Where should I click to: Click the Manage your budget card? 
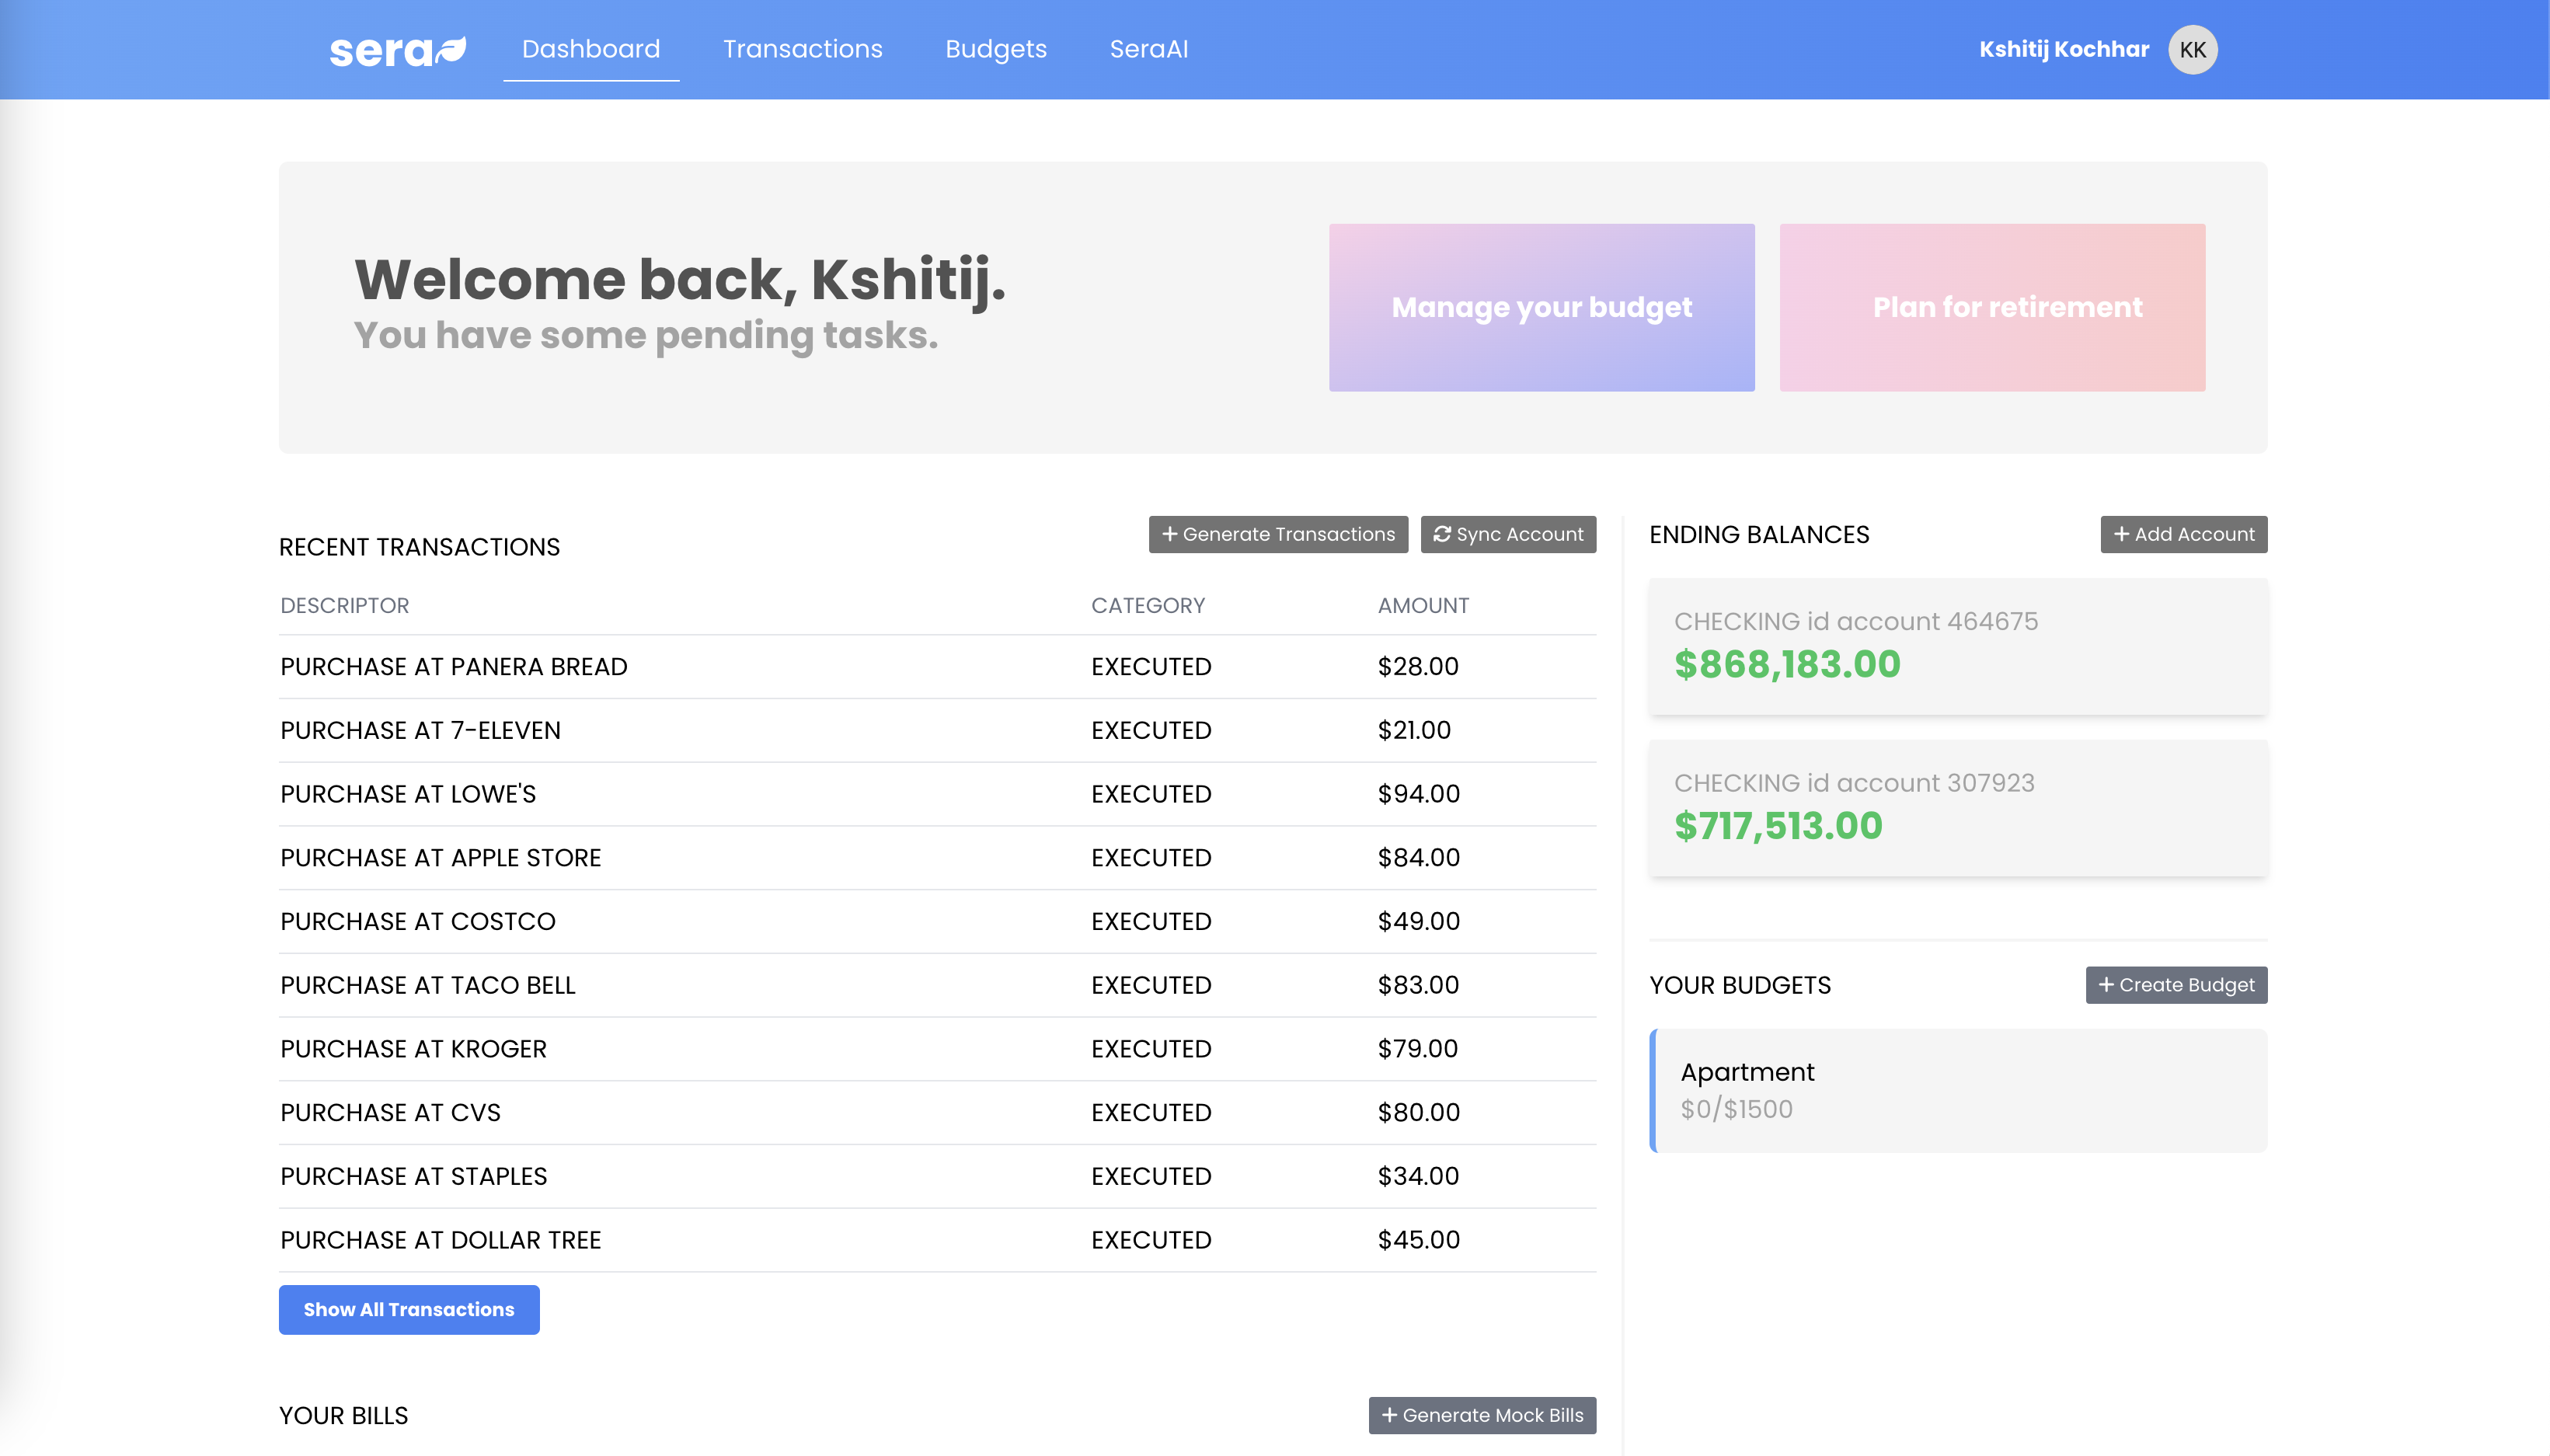click(x=1540, y=307)
